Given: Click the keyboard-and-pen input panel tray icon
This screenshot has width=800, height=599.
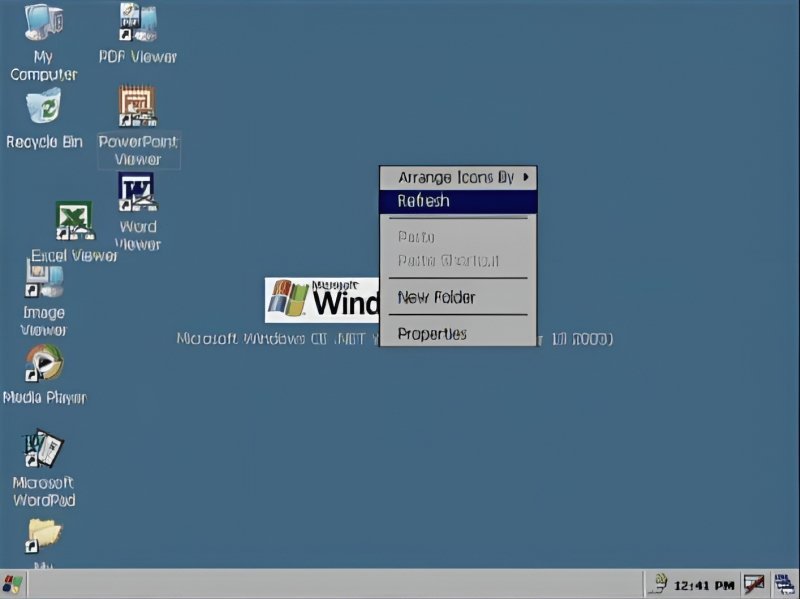Looking at the screenshot, I should coord(754,585).
